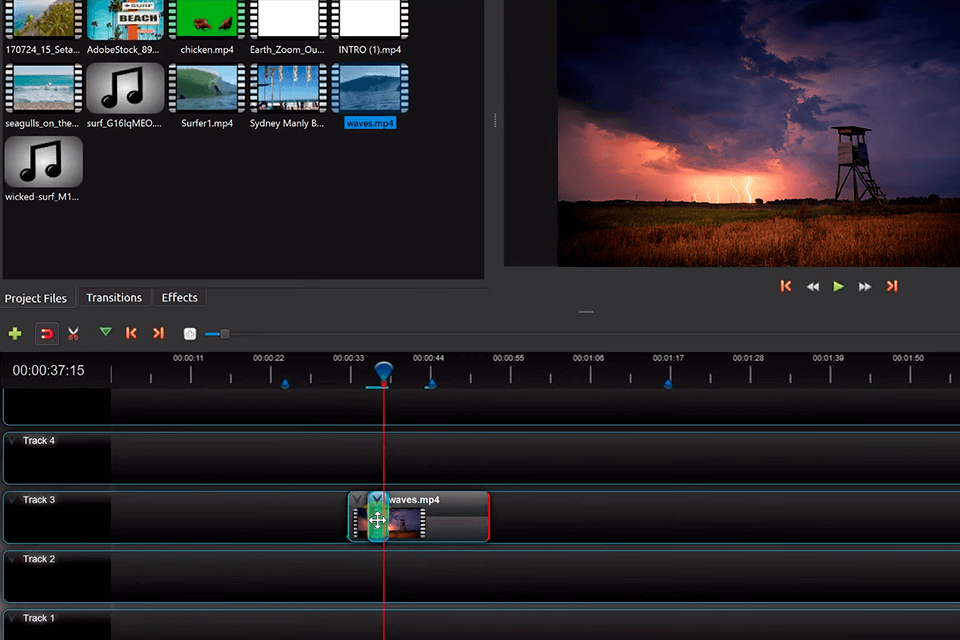Jump to next marker in timeline toolbar

159,333
